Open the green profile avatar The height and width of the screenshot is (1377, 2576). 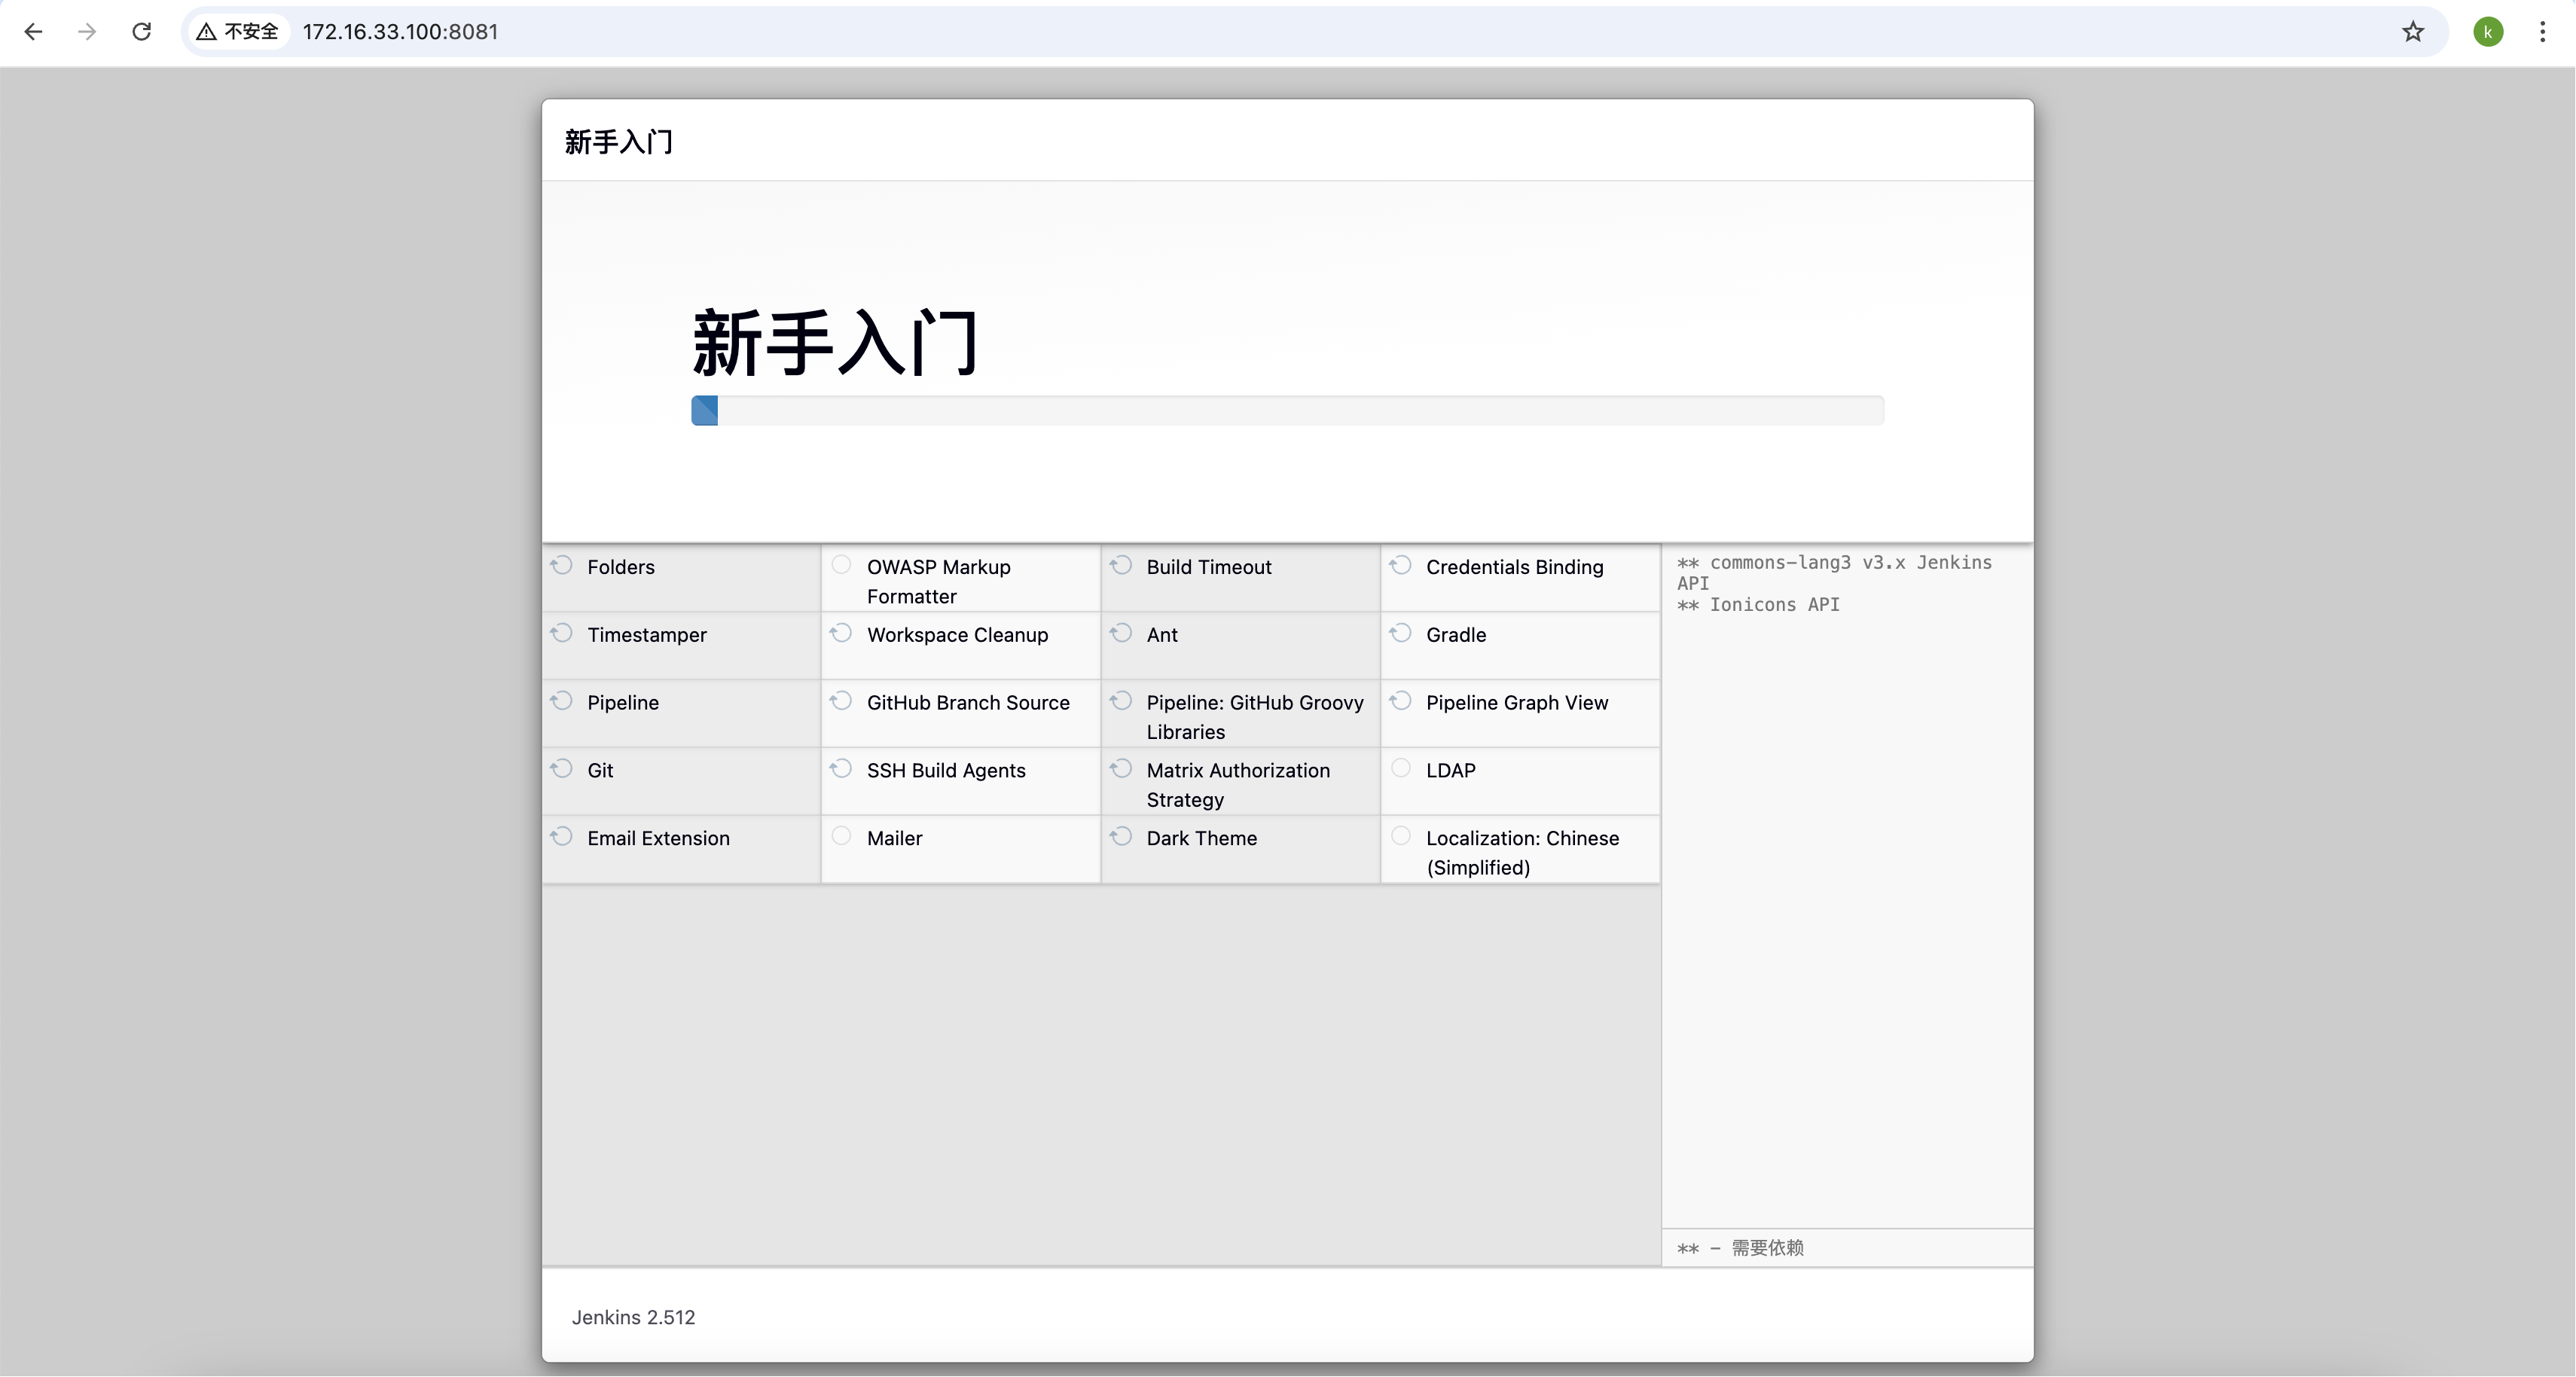pos(2488,32)
